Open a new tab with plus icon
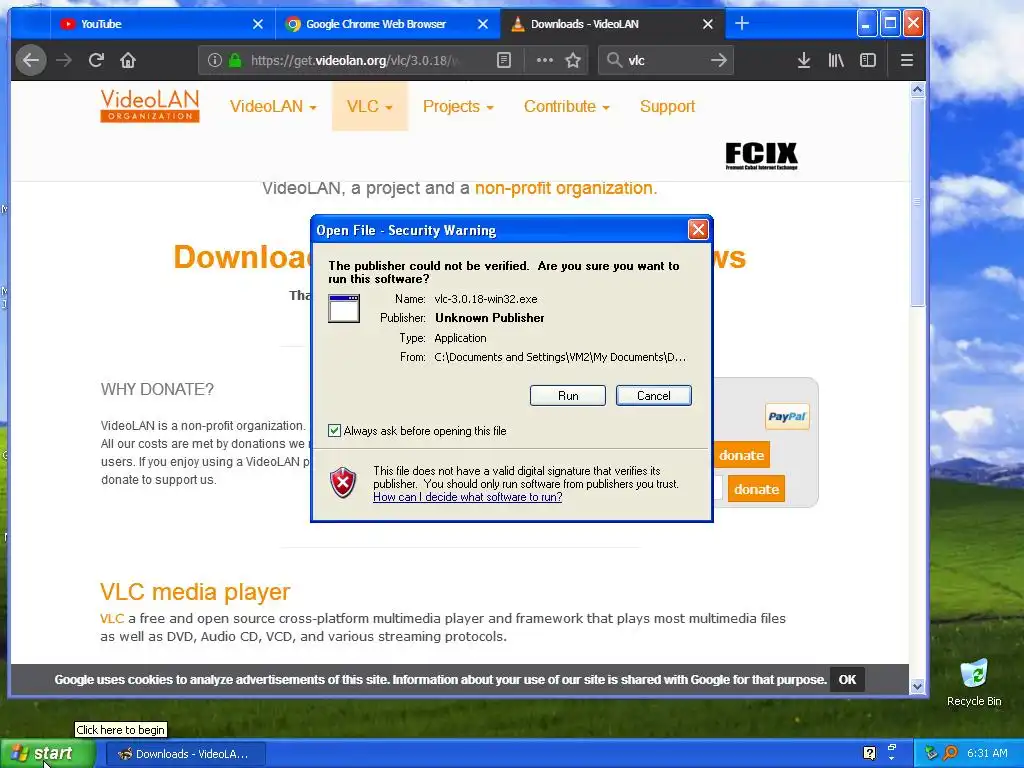The height and width of the screenshot is (768, 1024). 742,24
